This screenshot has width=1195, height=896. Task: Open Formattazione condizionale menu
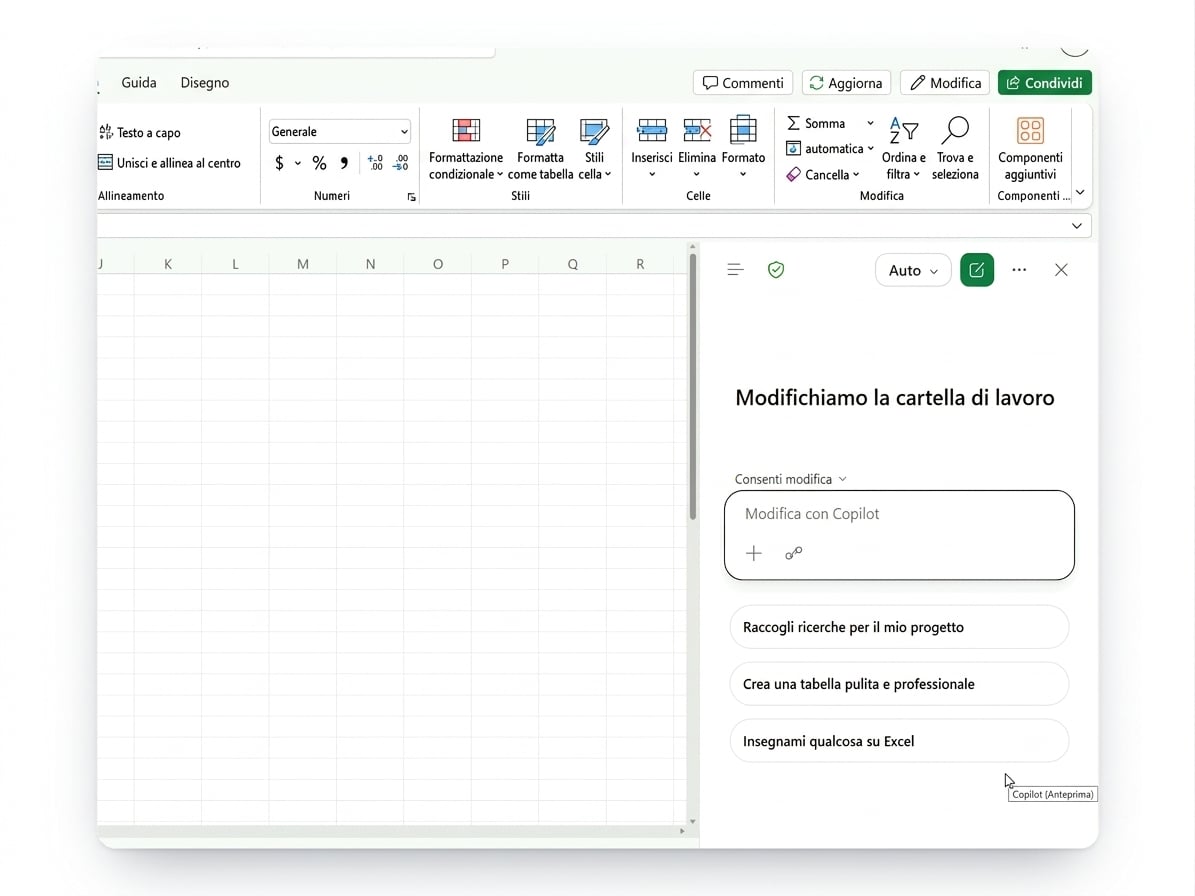(466, 149)
